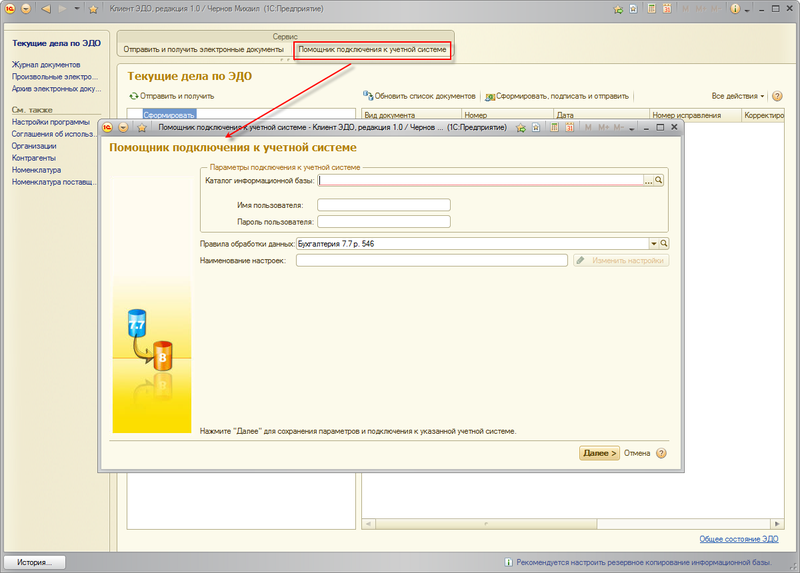Viewport: 800px width, 573px height.
Task: Open navigation history dropdown arrow in main window
Action: pos(77,9)
